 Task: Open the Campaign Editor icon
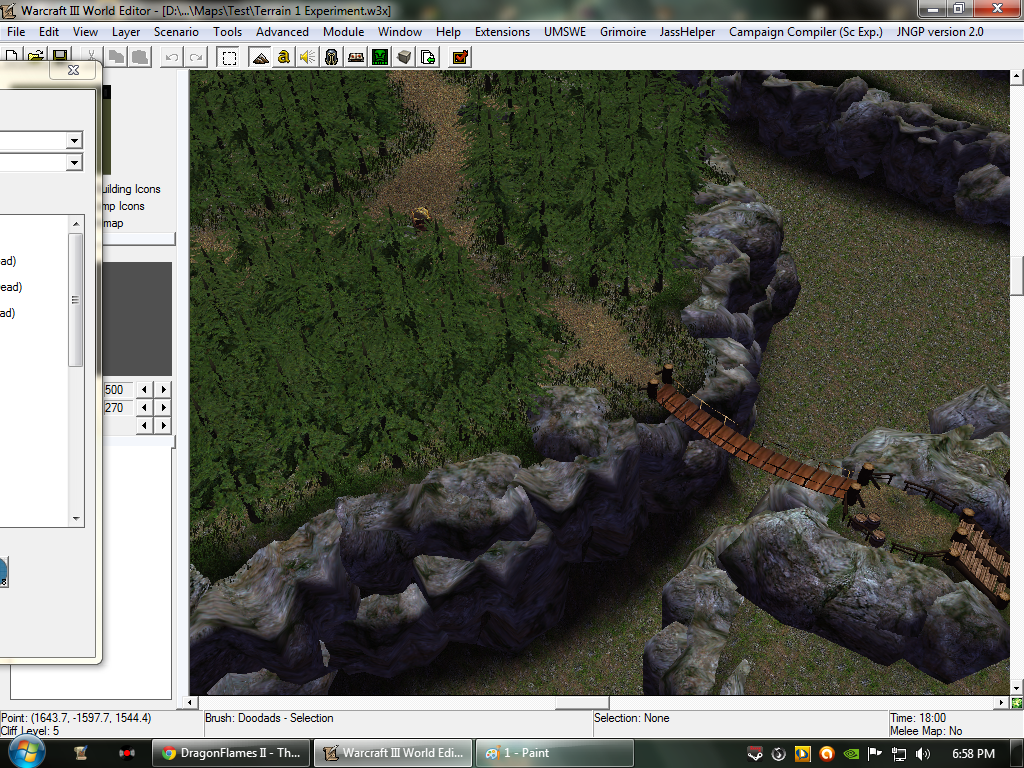click(x=356, y=57)
